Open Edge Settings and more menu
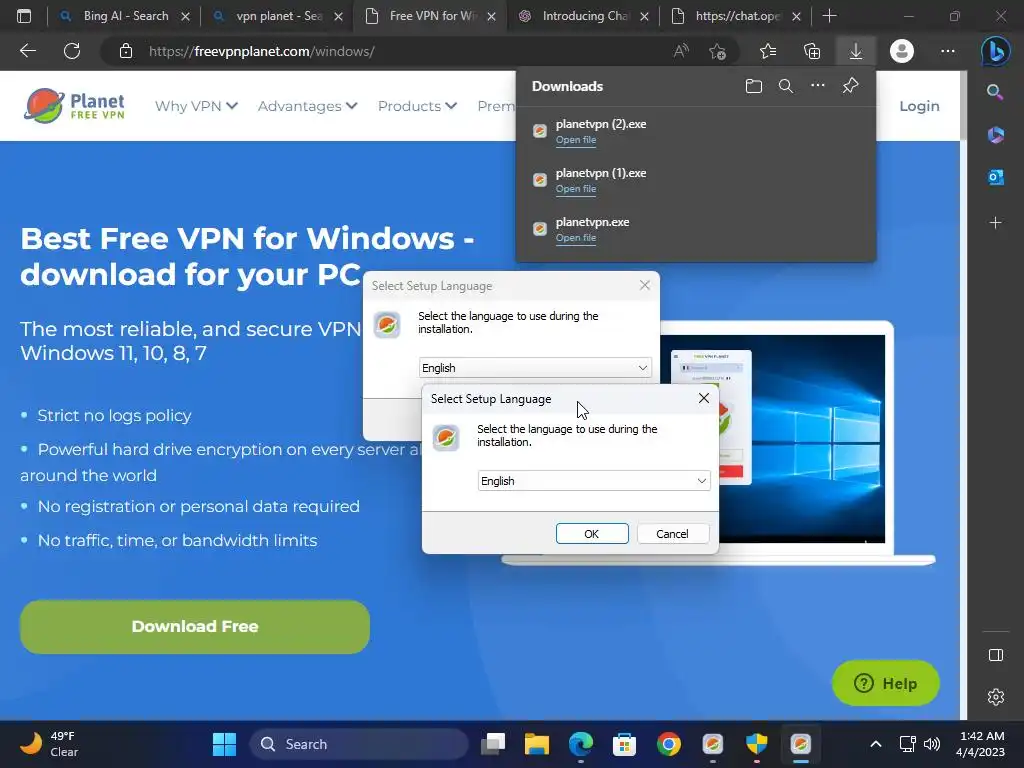 pyautogui.click(x=948, y=51)
